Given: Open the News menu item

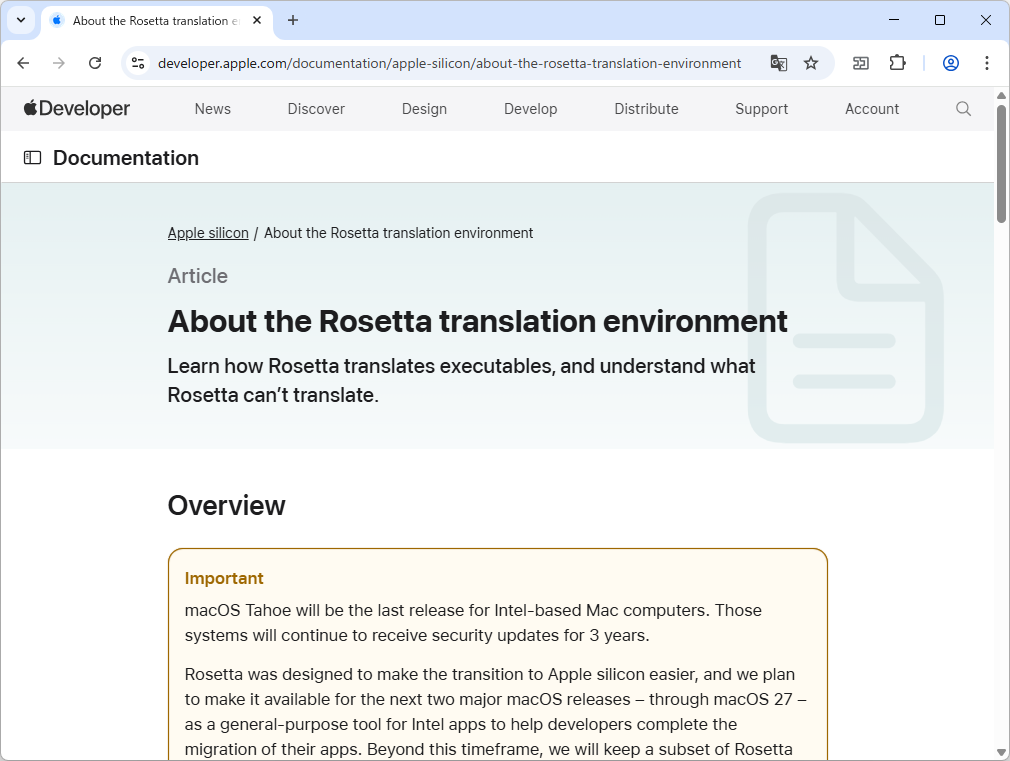Looking at the screenshot, I should tap(213, 109).
